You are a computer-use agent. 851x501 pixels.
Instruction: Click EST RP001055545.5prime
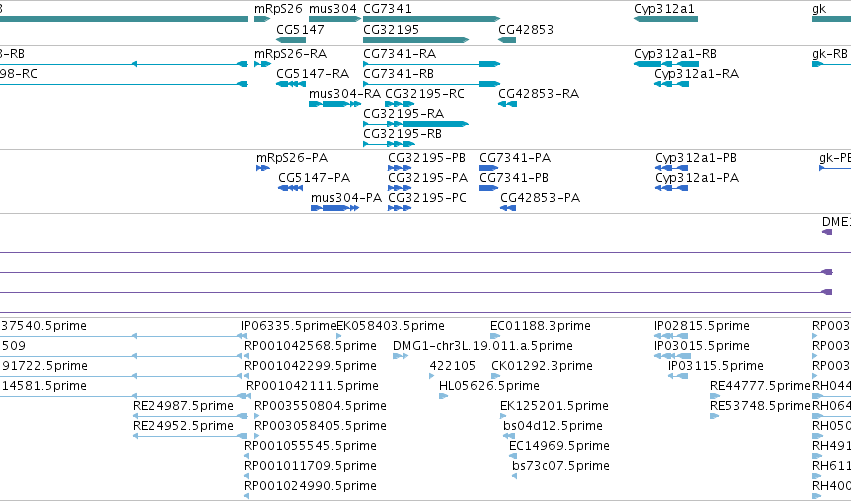(310, 447)
